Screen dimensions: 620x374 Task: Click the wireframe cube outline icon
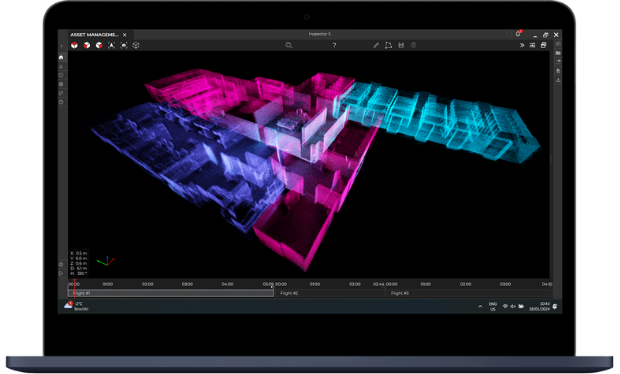(136, 45)
